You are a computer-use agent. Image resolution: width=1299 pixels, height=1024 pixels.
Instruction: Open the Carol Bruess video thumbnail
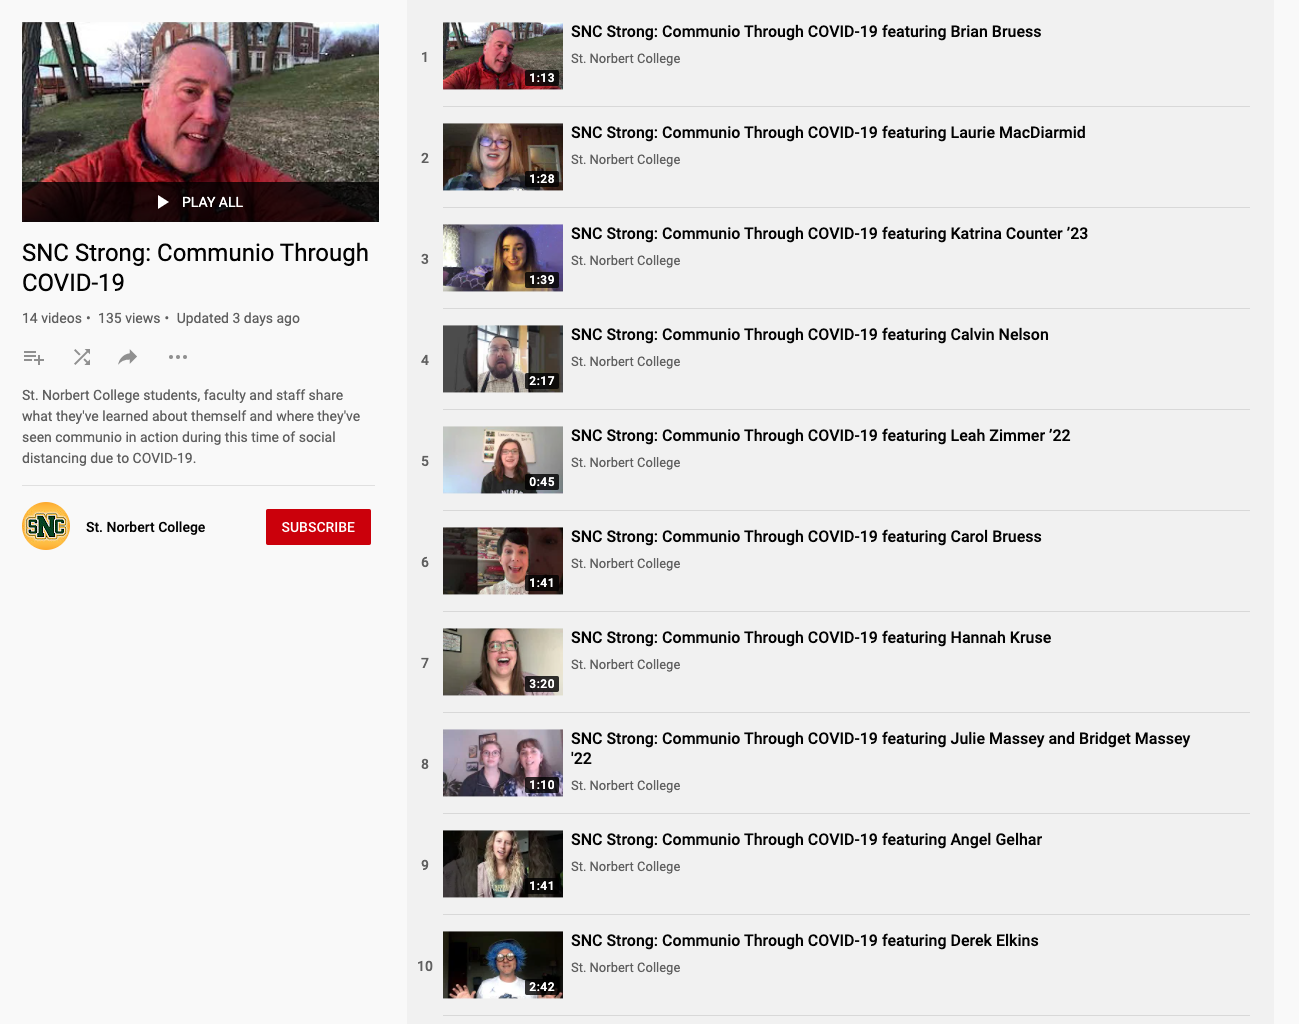click(x=503, y=561)
